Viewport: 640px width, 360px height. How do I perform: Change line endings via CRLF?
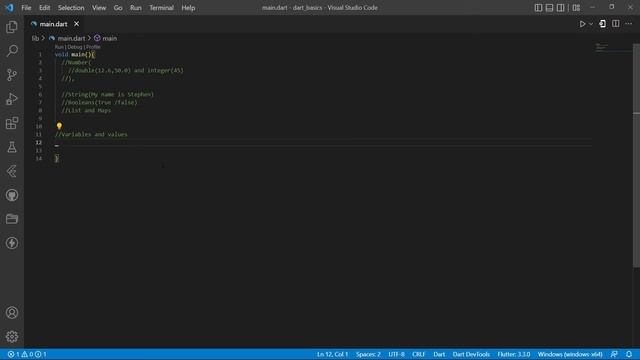(419, 354)
